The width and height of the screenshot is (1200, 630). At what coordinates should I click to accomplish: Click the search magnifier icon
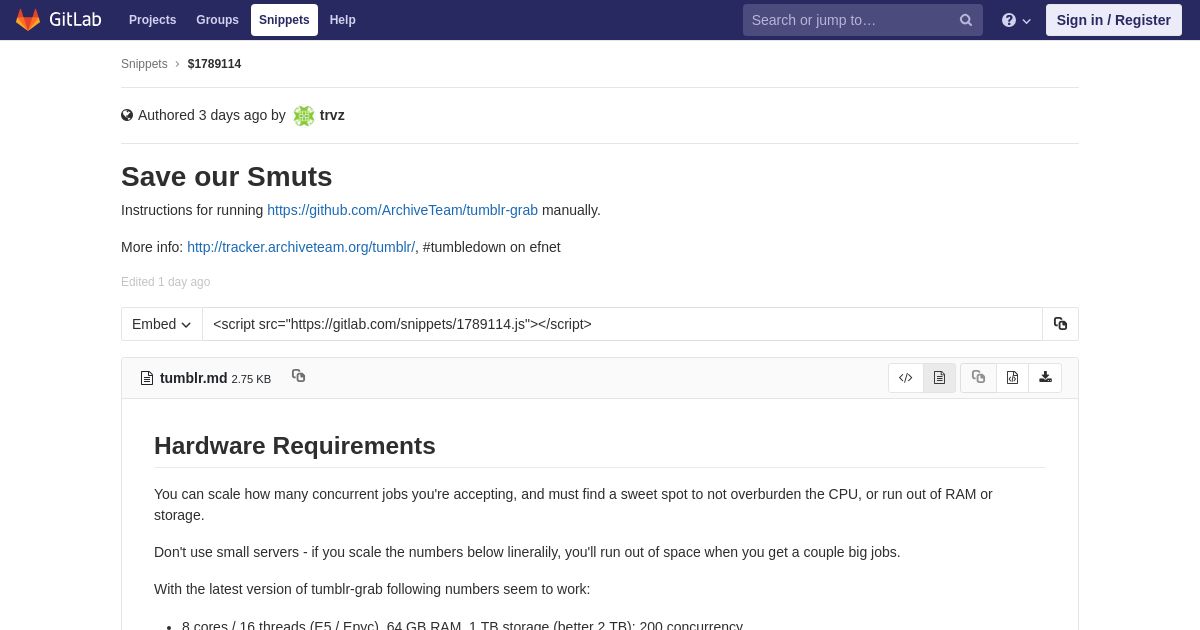pos(966,20)
